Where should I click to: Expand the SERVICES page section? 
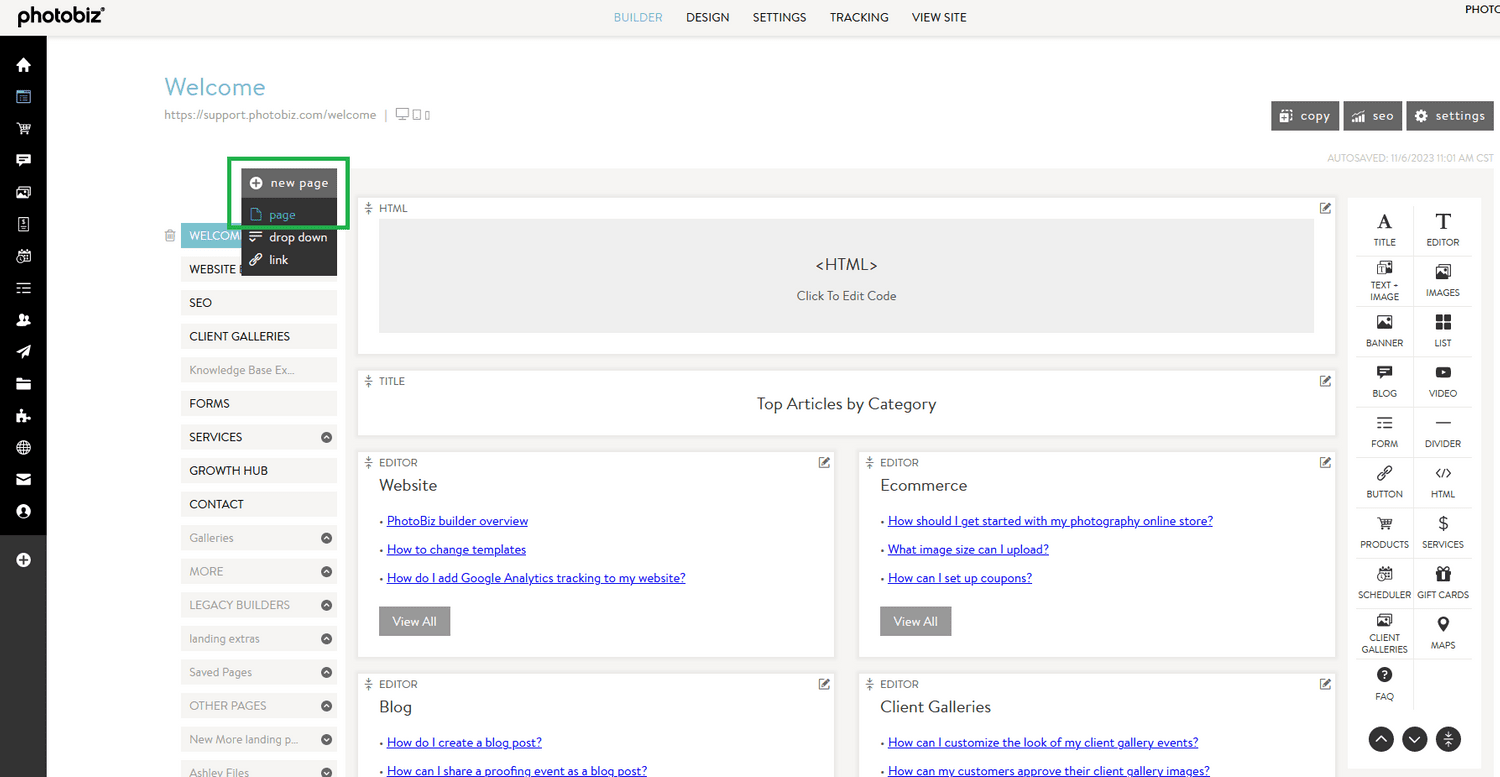point(326,437)
